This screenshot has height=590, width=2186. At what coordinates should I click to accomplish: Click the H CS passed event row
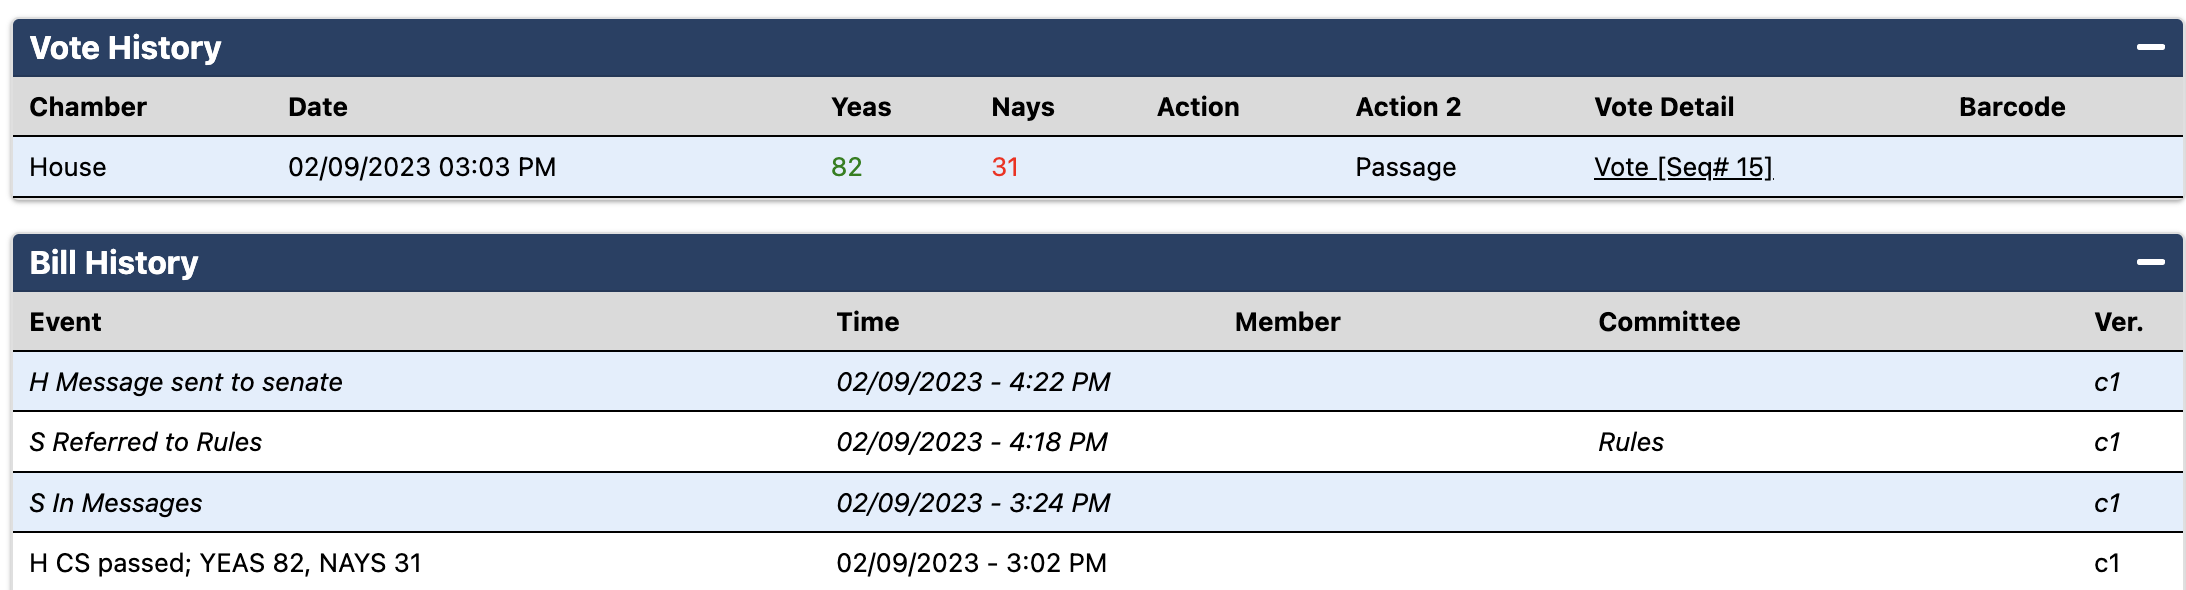coord(225,563)
